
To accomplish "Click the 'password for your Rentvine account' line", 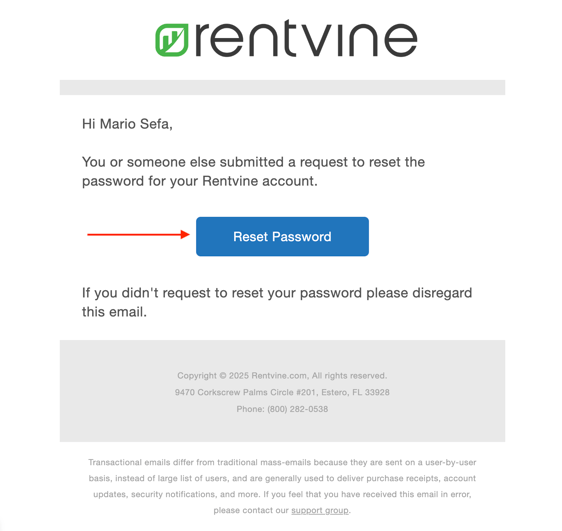I will click(200, 181).
